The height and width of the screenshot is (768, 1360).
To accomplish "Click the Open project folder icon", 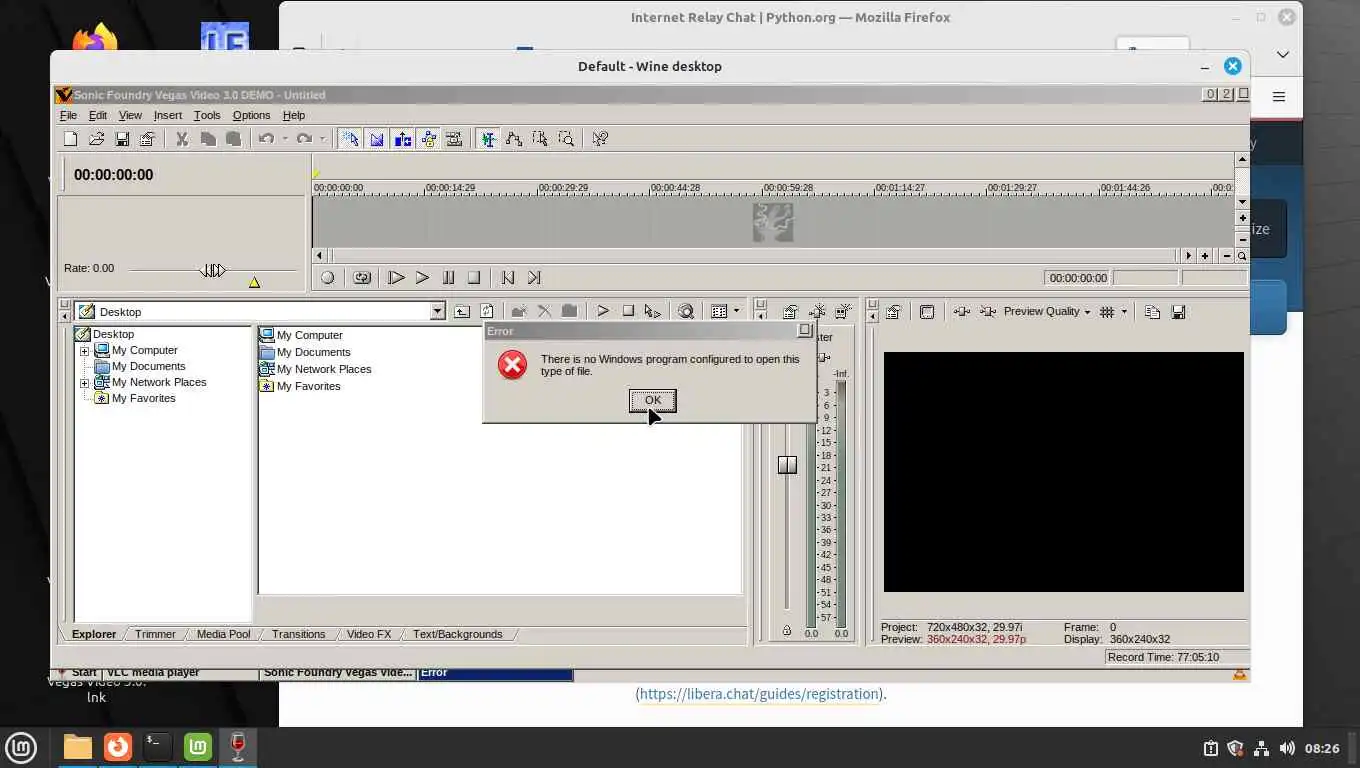I will tap(96, 139).
